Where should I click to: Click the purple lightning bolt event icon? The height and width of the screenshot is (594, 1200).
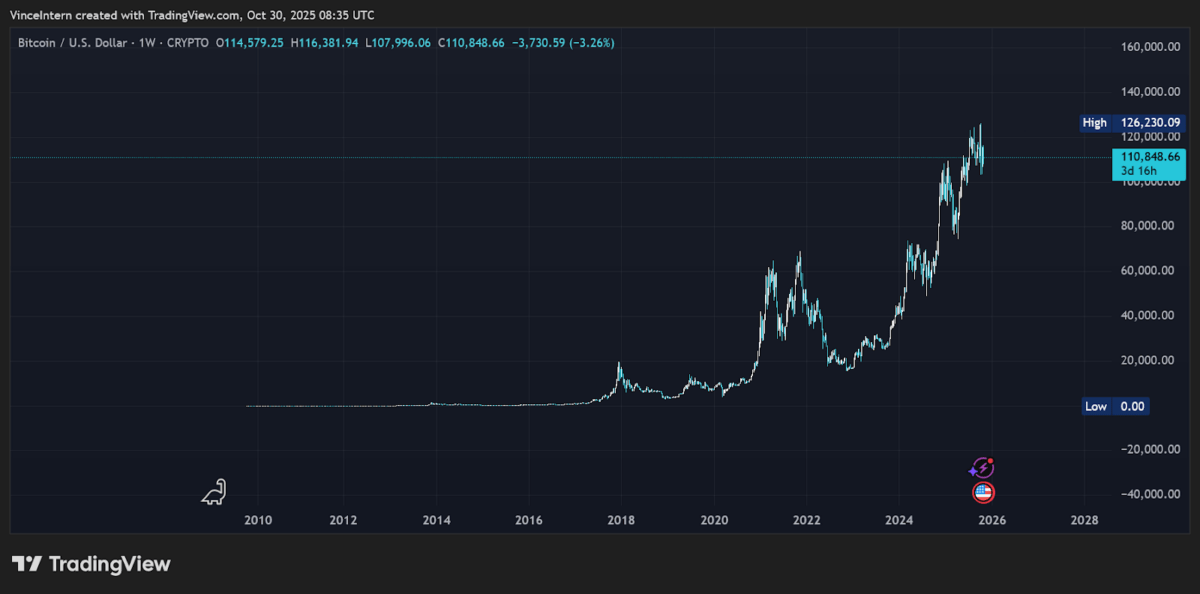click(982, 467)
